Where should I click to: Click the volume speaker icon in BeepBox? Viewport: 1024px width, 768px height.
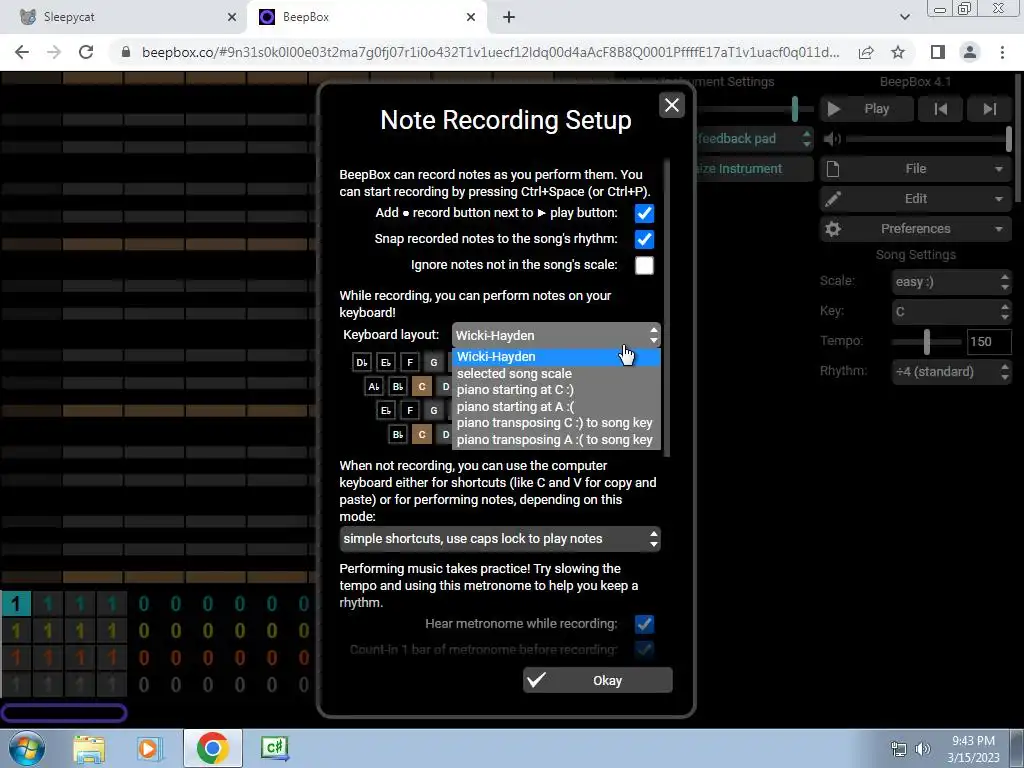pos(832,138)
